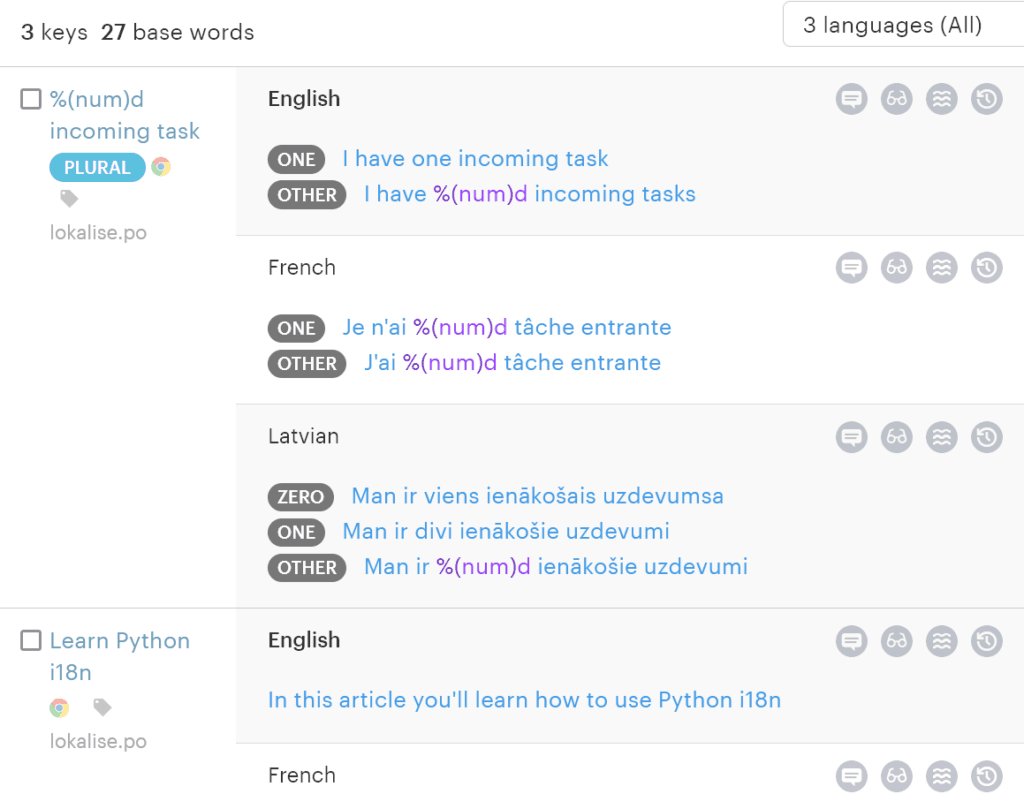Edit the English ONE form translation
The width and height of the screenshot is (1024, 809).
475,159
